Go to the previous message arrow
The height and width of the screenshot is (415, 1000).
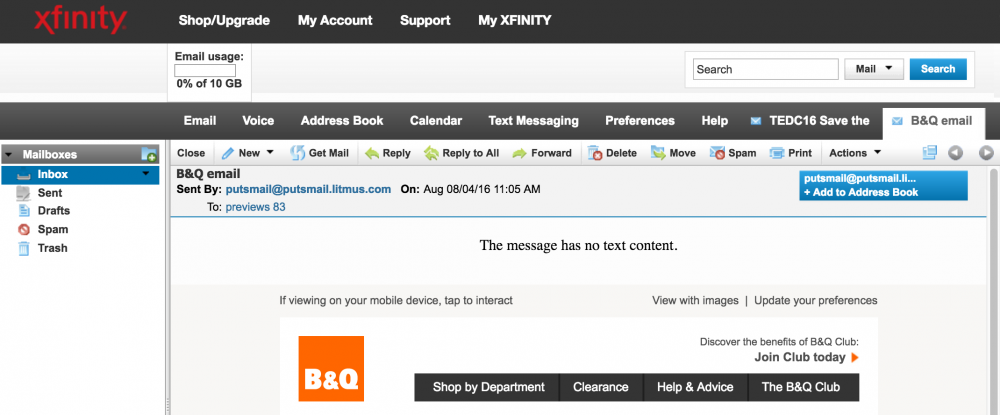click(x=955, y=153)
